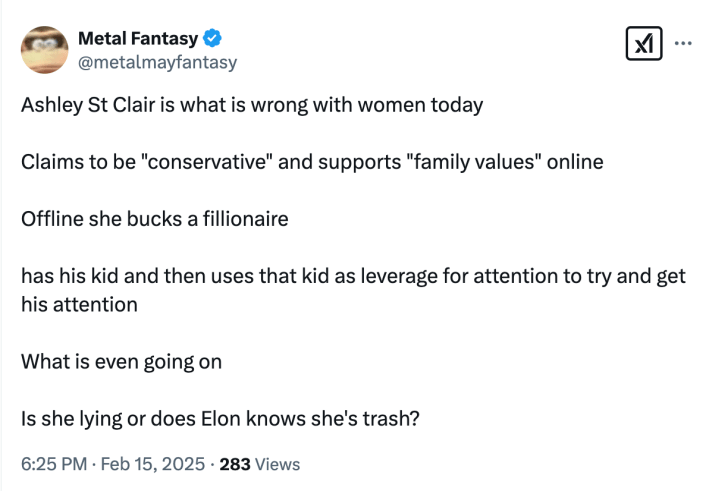Click the wrapped text "his attention"
The image size is (709, 491).
point(79,304)
